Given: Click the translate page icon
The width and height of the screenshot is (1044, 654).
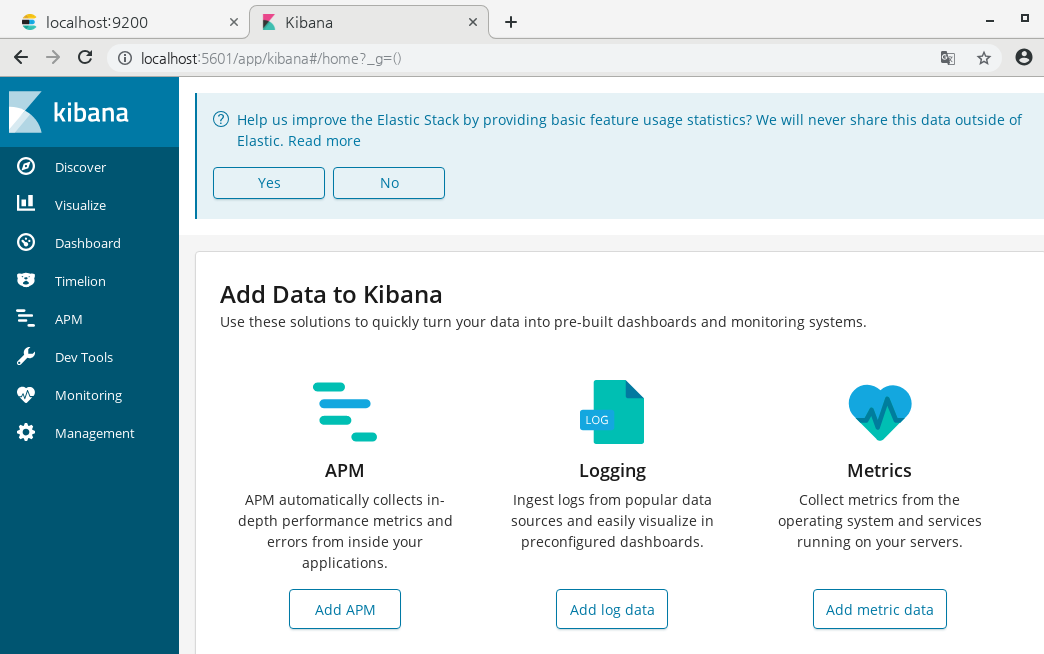Looking at the screenshot, I should (948, 58).
